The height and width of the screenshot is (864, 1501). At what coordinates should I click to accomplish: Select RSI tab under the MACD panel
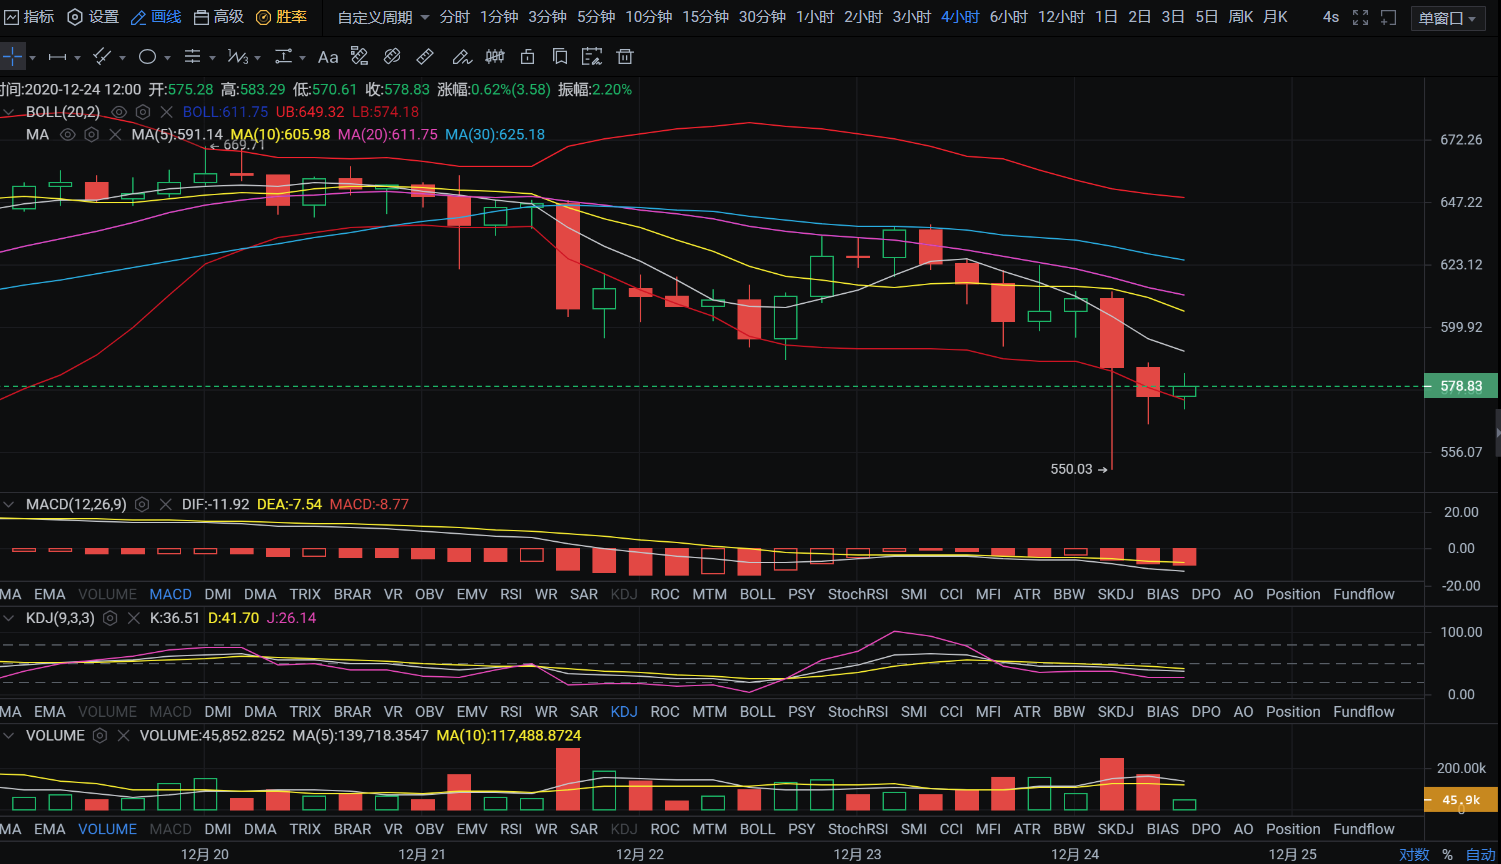[x=511, y=594]
